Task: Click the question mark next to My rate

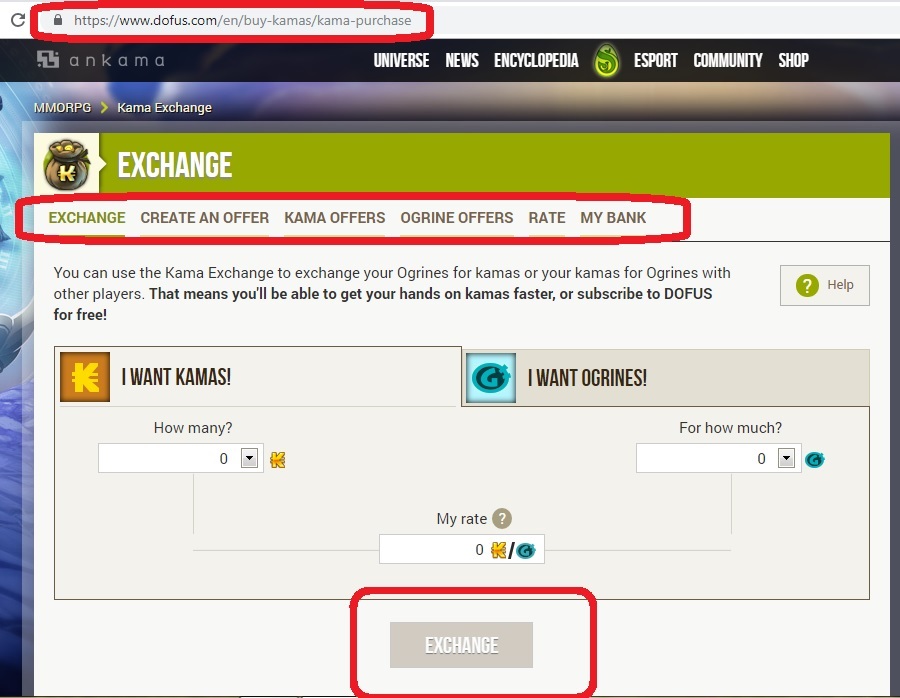Action: coord(502,519)
